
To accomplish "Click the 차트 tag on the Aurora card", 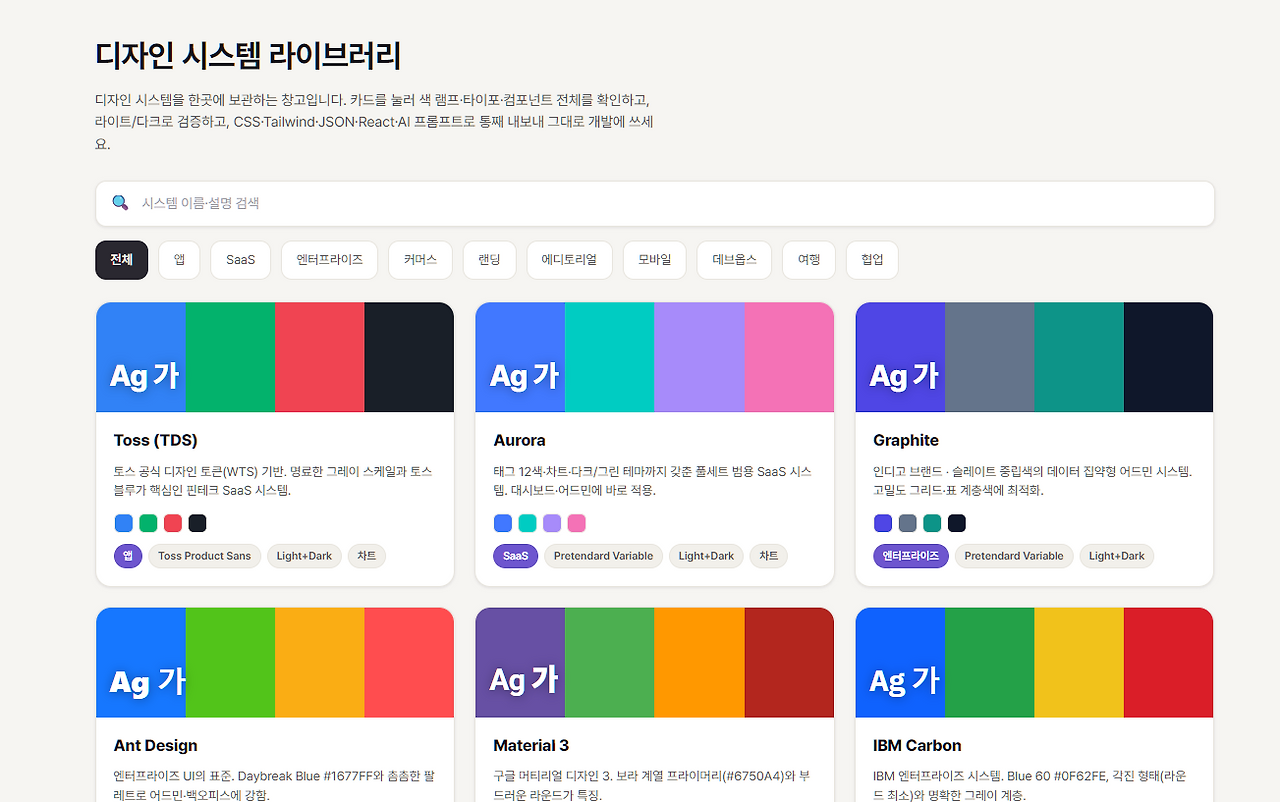I will pyautogui.click(x=769, y=556).
